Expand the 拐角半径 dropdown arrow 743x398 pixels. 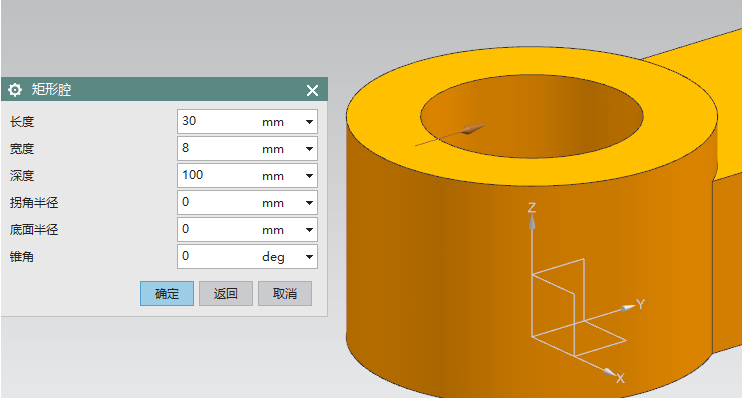pos(309,203)
